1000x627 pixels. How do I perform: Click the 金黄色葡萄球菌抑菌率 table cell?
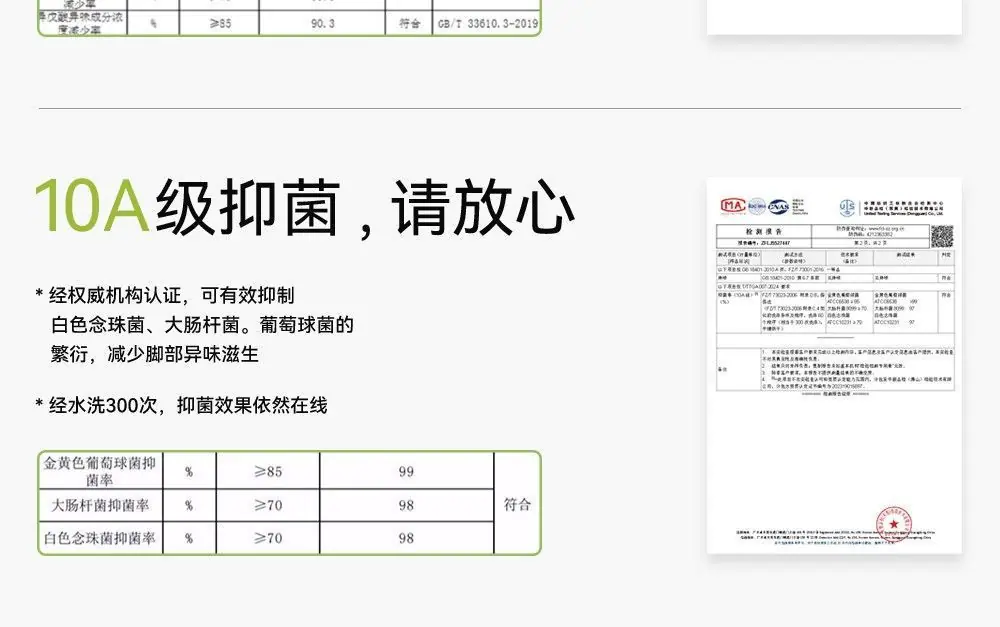pos(99,471)
